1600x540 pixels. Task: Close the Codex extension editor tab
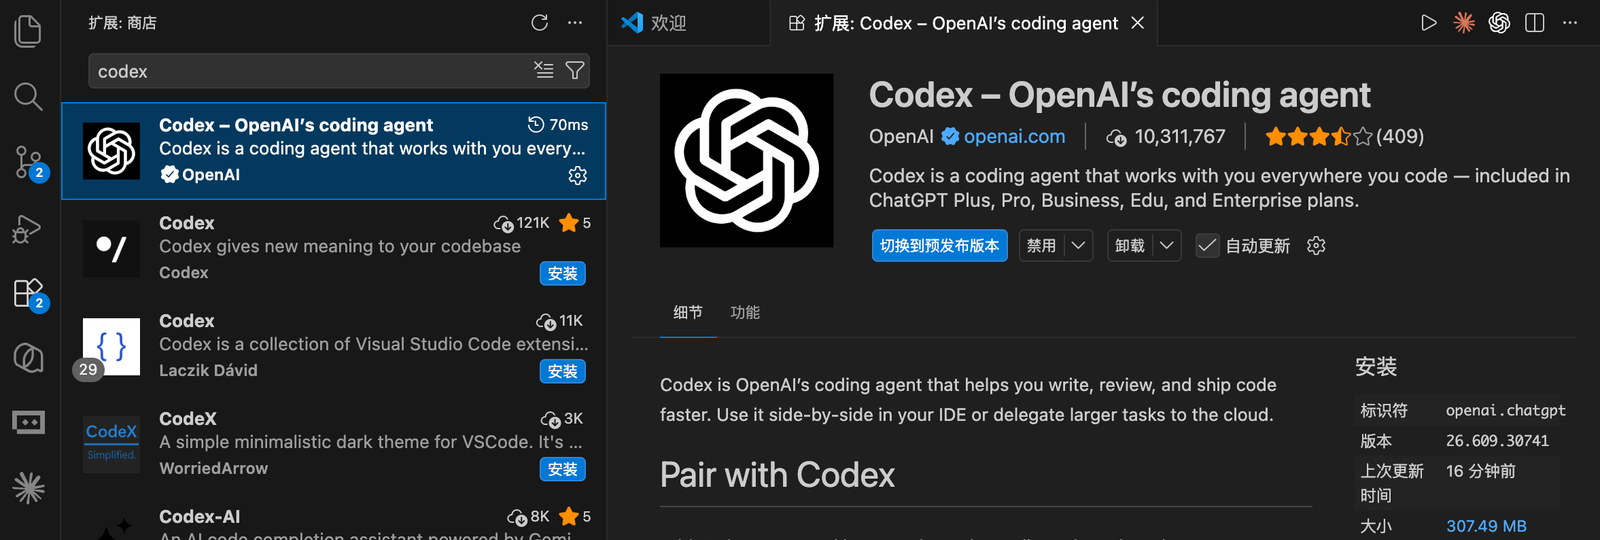click(1138, 22)
